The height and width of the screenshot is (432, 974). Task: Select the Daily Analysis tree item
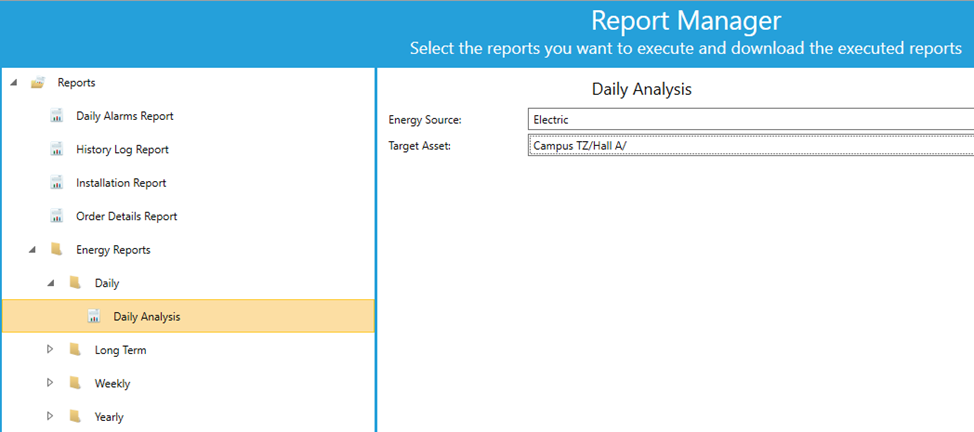(188, 316)
